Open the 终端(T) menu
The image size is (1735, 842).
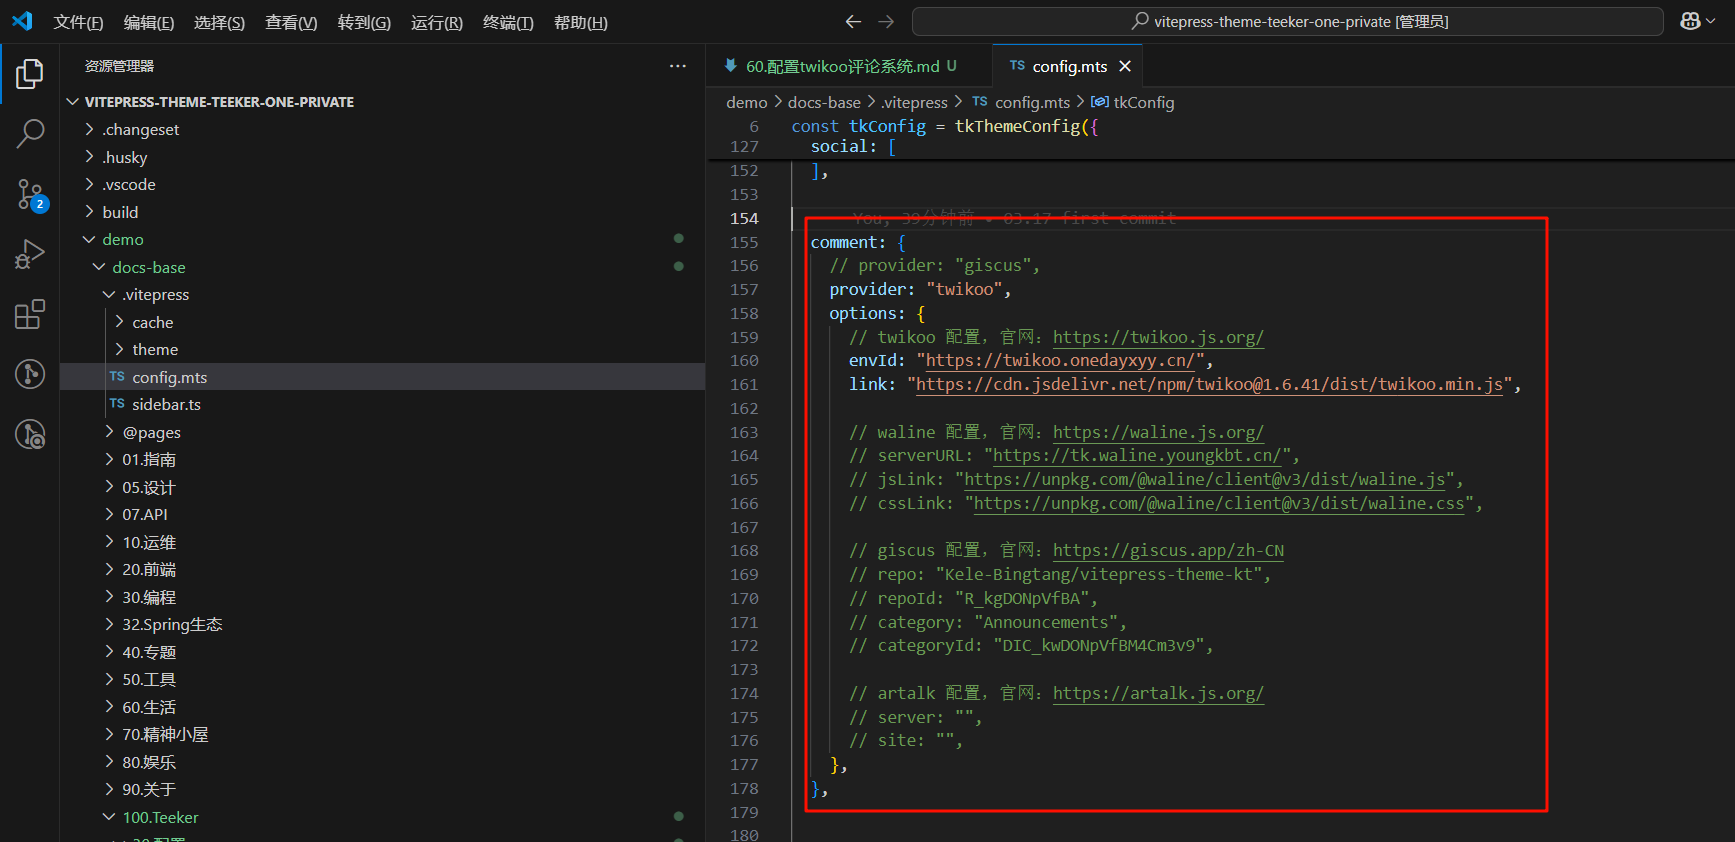pos(508,22)
